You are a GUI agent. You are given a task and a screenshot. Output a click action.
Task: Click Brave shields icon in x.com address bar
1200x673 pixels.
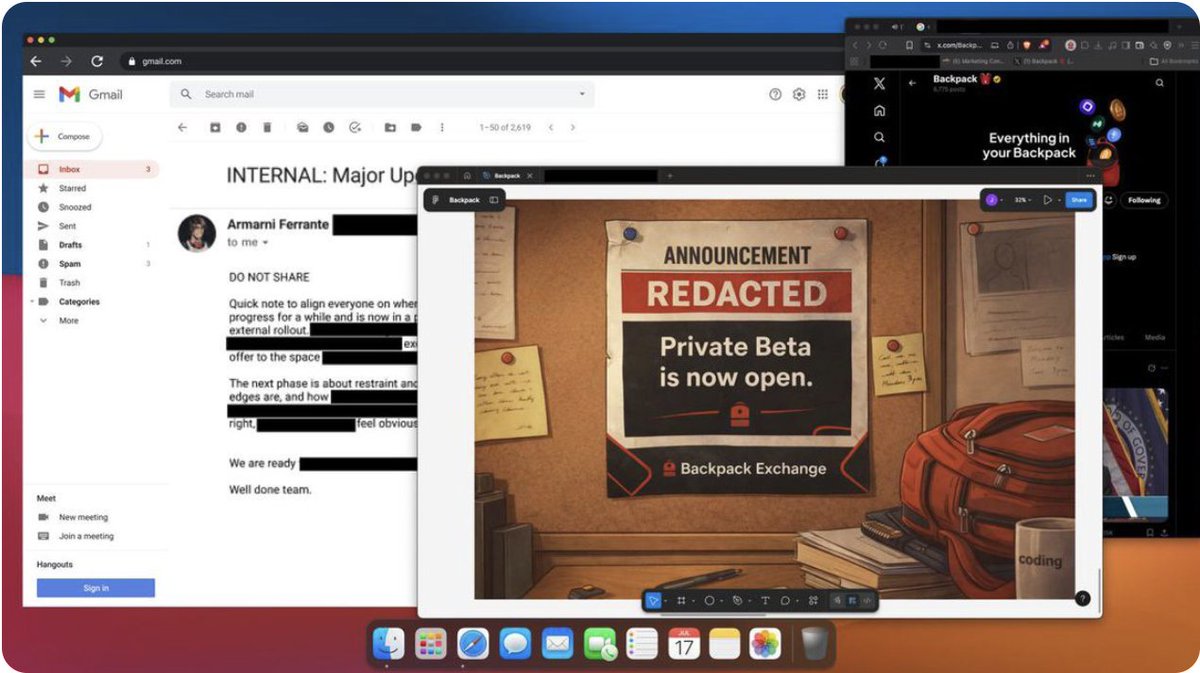(x=1028, y=45)
